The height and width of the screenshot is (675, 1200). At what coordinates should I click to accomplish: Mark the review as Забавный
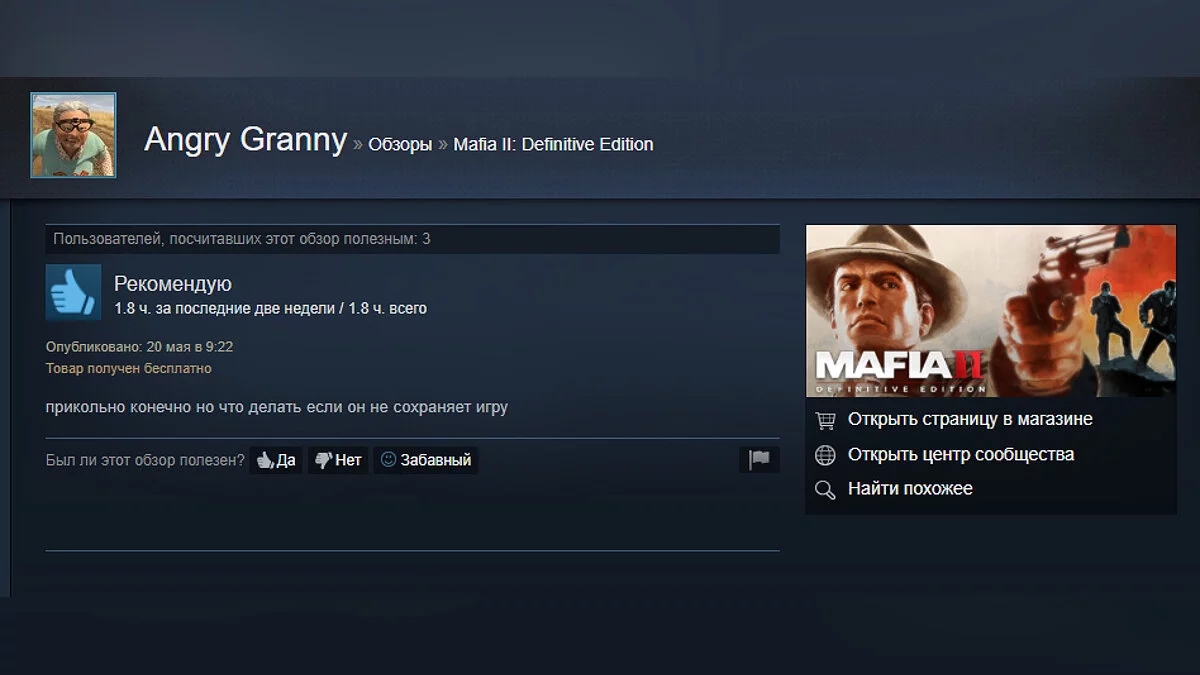coord(426,460)
